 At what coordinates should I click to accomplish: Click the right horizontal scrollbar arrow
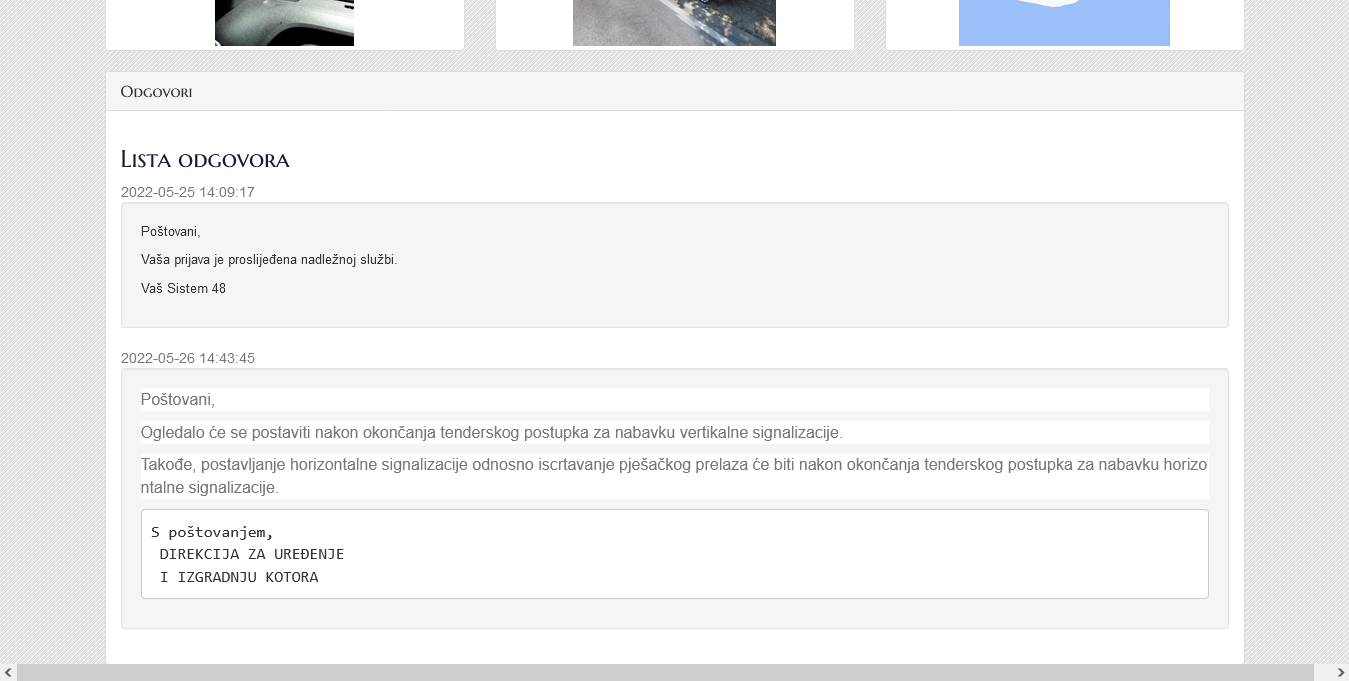click(1340, 673)
